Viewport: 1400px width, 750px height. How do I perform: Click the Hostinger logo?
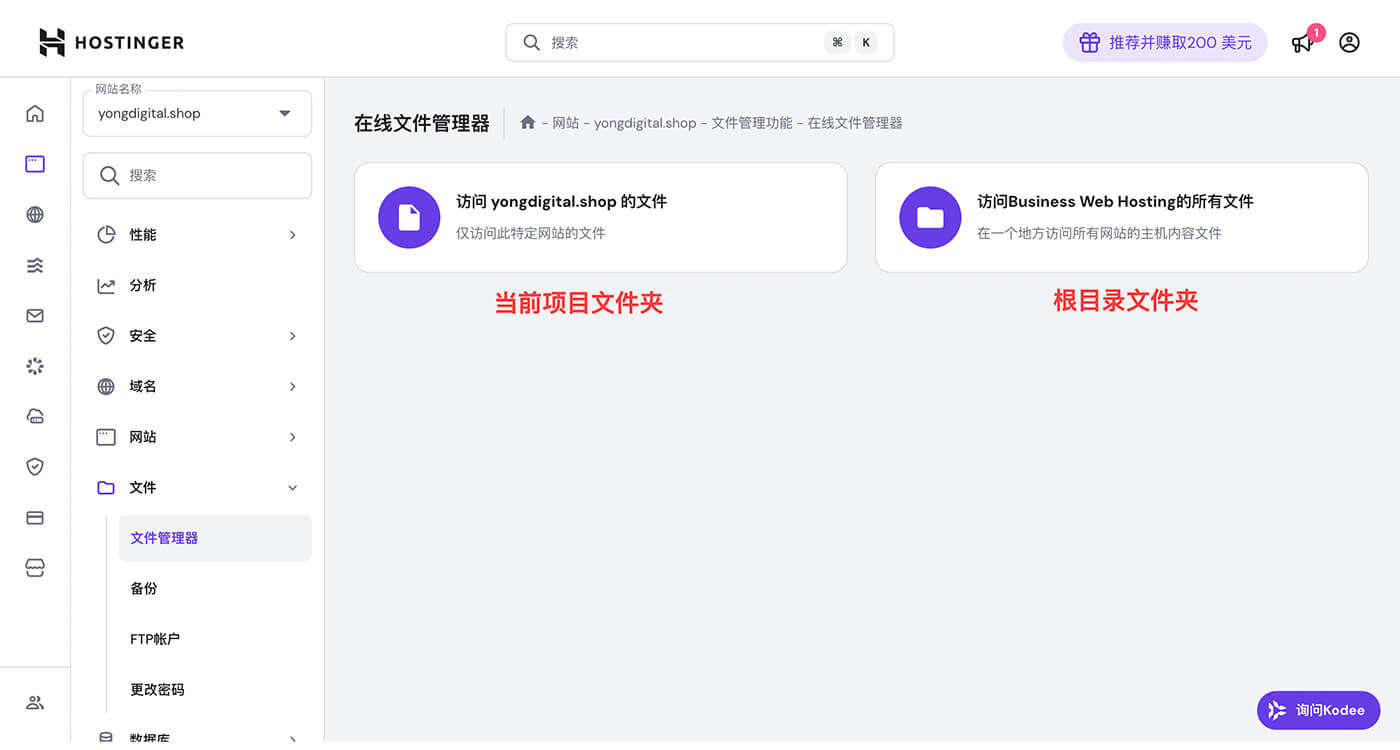click(x=111, y=42)
